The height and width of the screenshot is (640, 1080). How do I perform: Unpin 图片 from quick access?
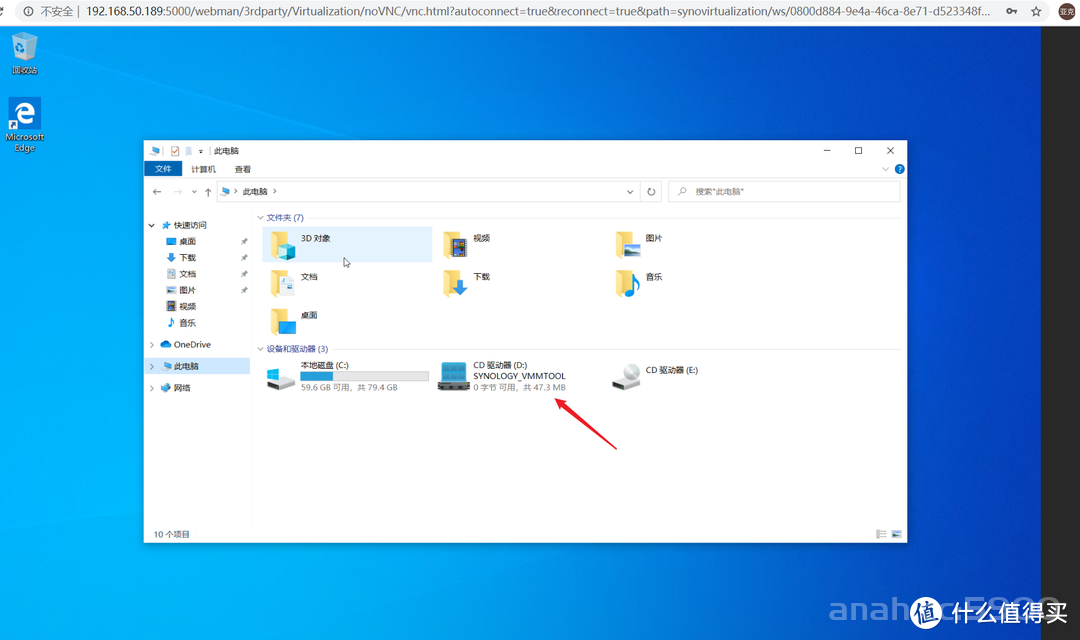click(x=244, y=290)
